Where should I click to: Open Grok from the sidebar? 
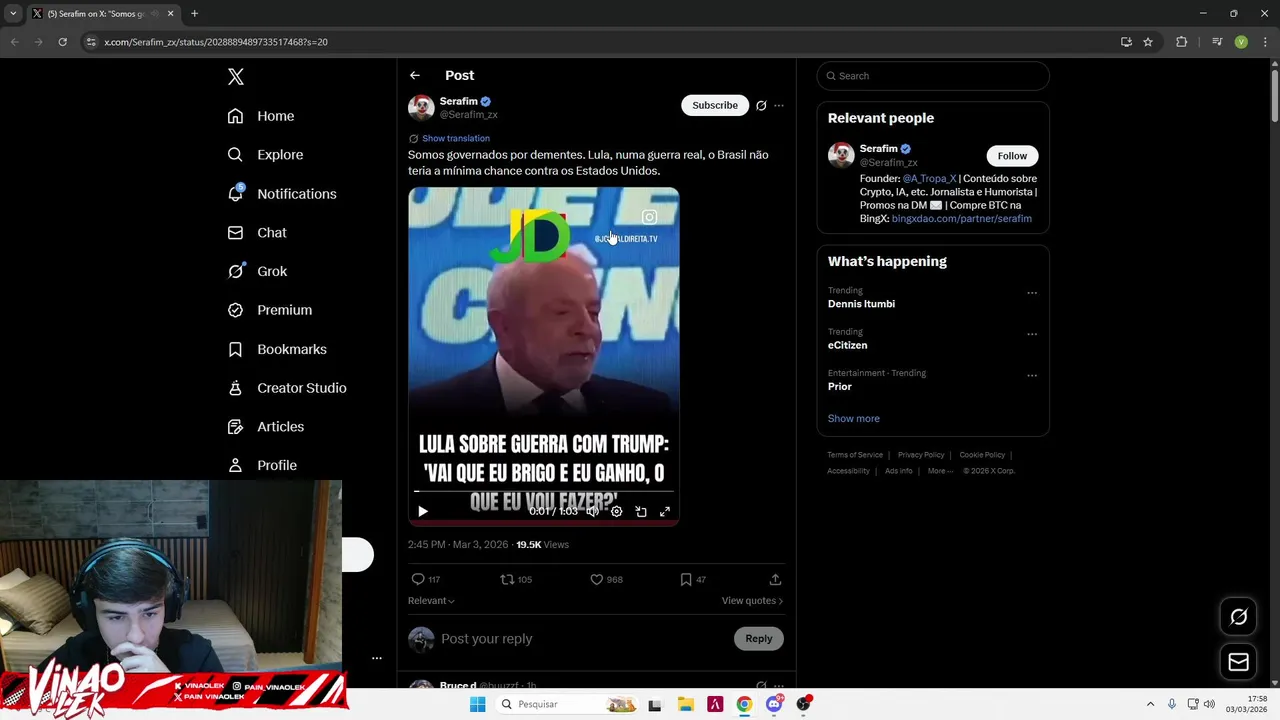pos(257,271)
